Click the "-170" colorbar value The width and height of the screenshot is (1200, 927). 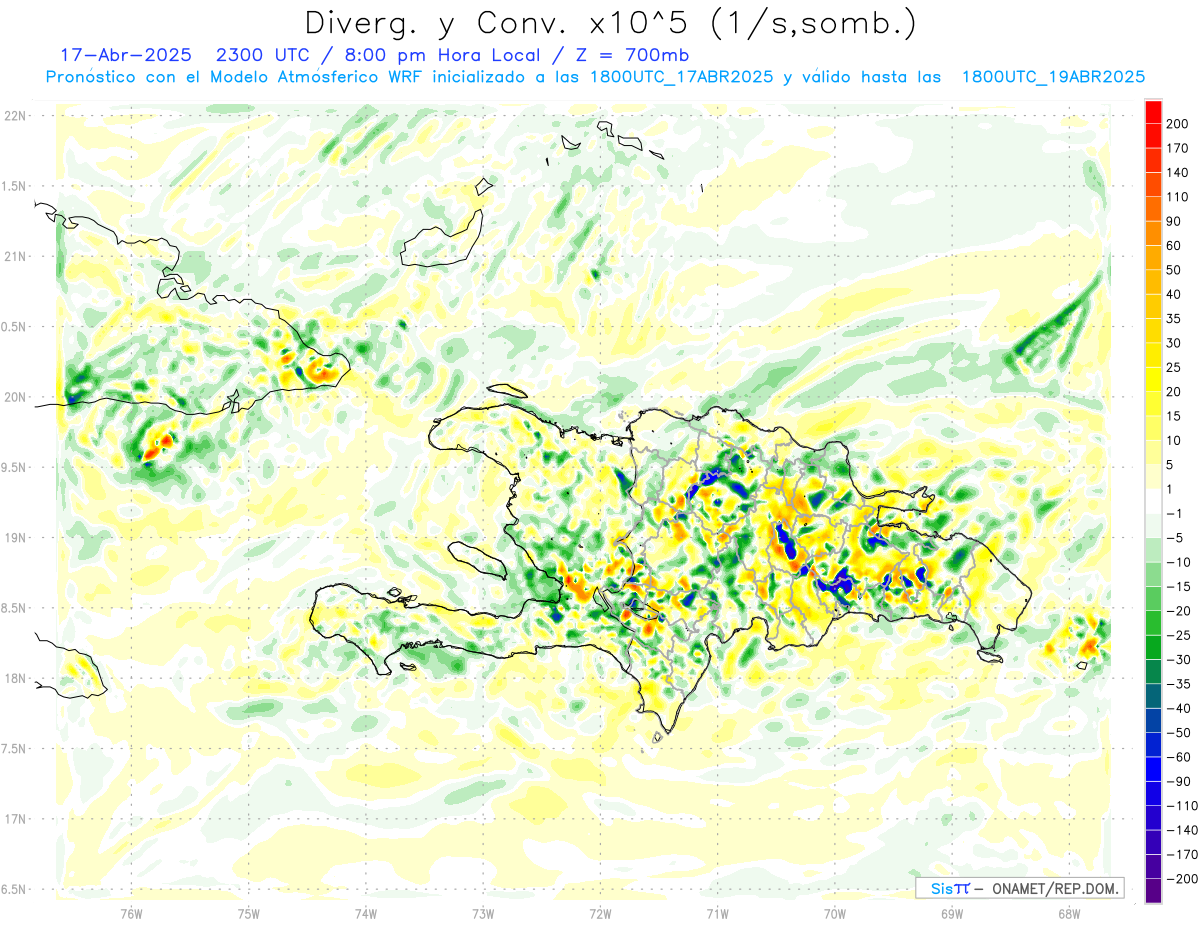(1182, 855)
